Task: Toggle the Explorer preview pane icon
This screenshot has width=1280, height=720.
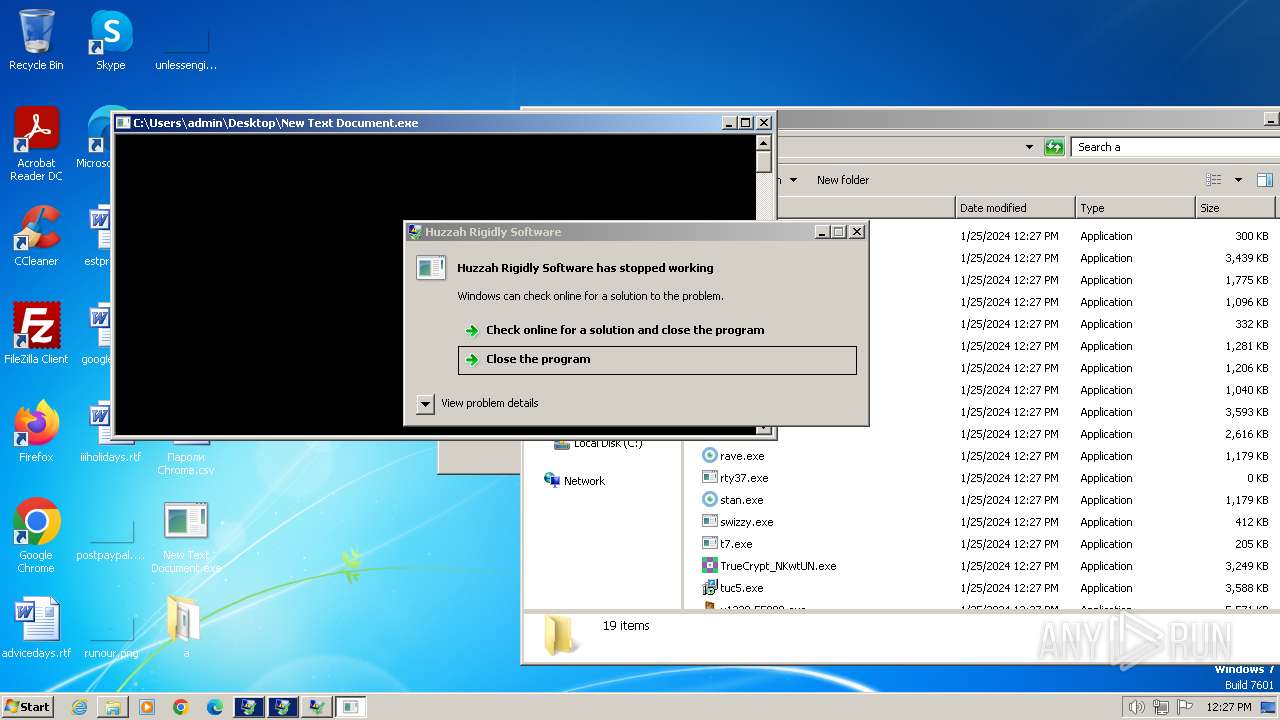Action: (x=1265, y=180)
